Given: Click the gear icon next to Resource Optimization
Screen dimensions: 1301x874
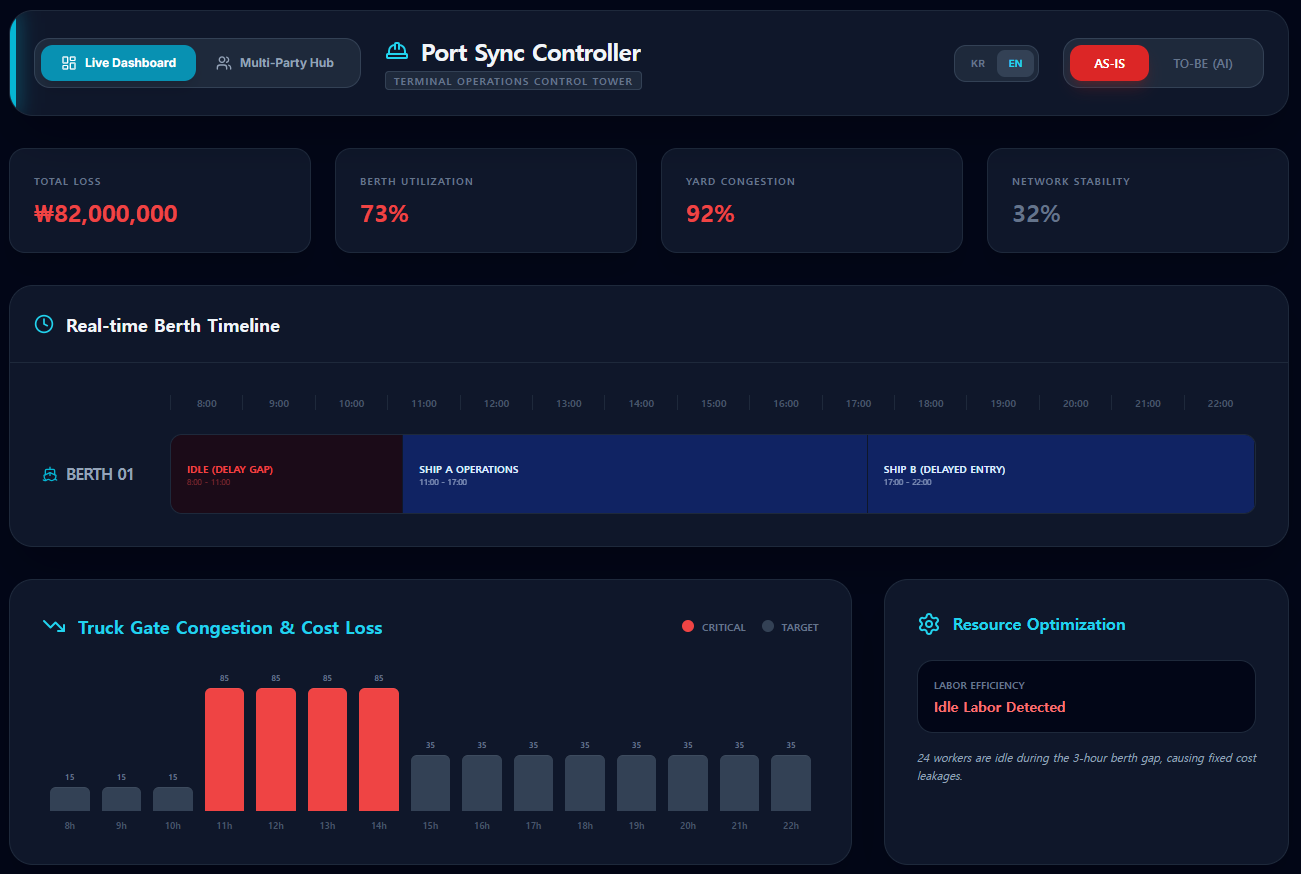Looking at the screenshot, I should (928, 623).
